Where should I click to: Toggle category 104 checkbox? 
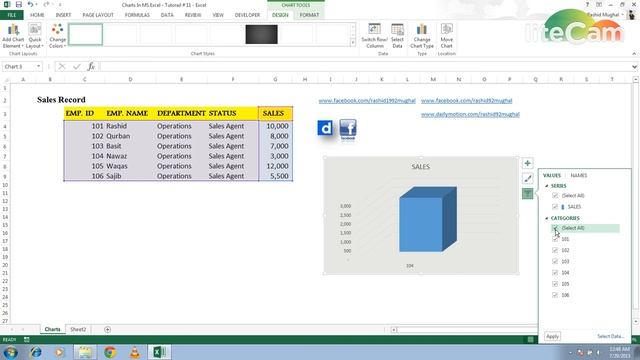click(555, 272)
